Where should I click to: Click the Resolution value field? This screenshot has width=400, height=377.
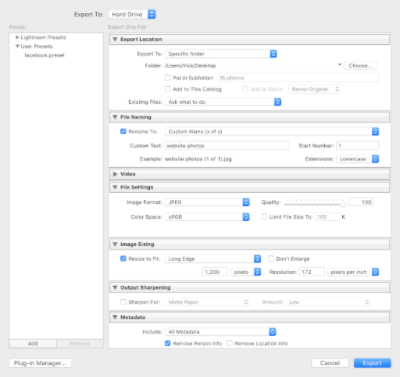click(x=312, y=272)
